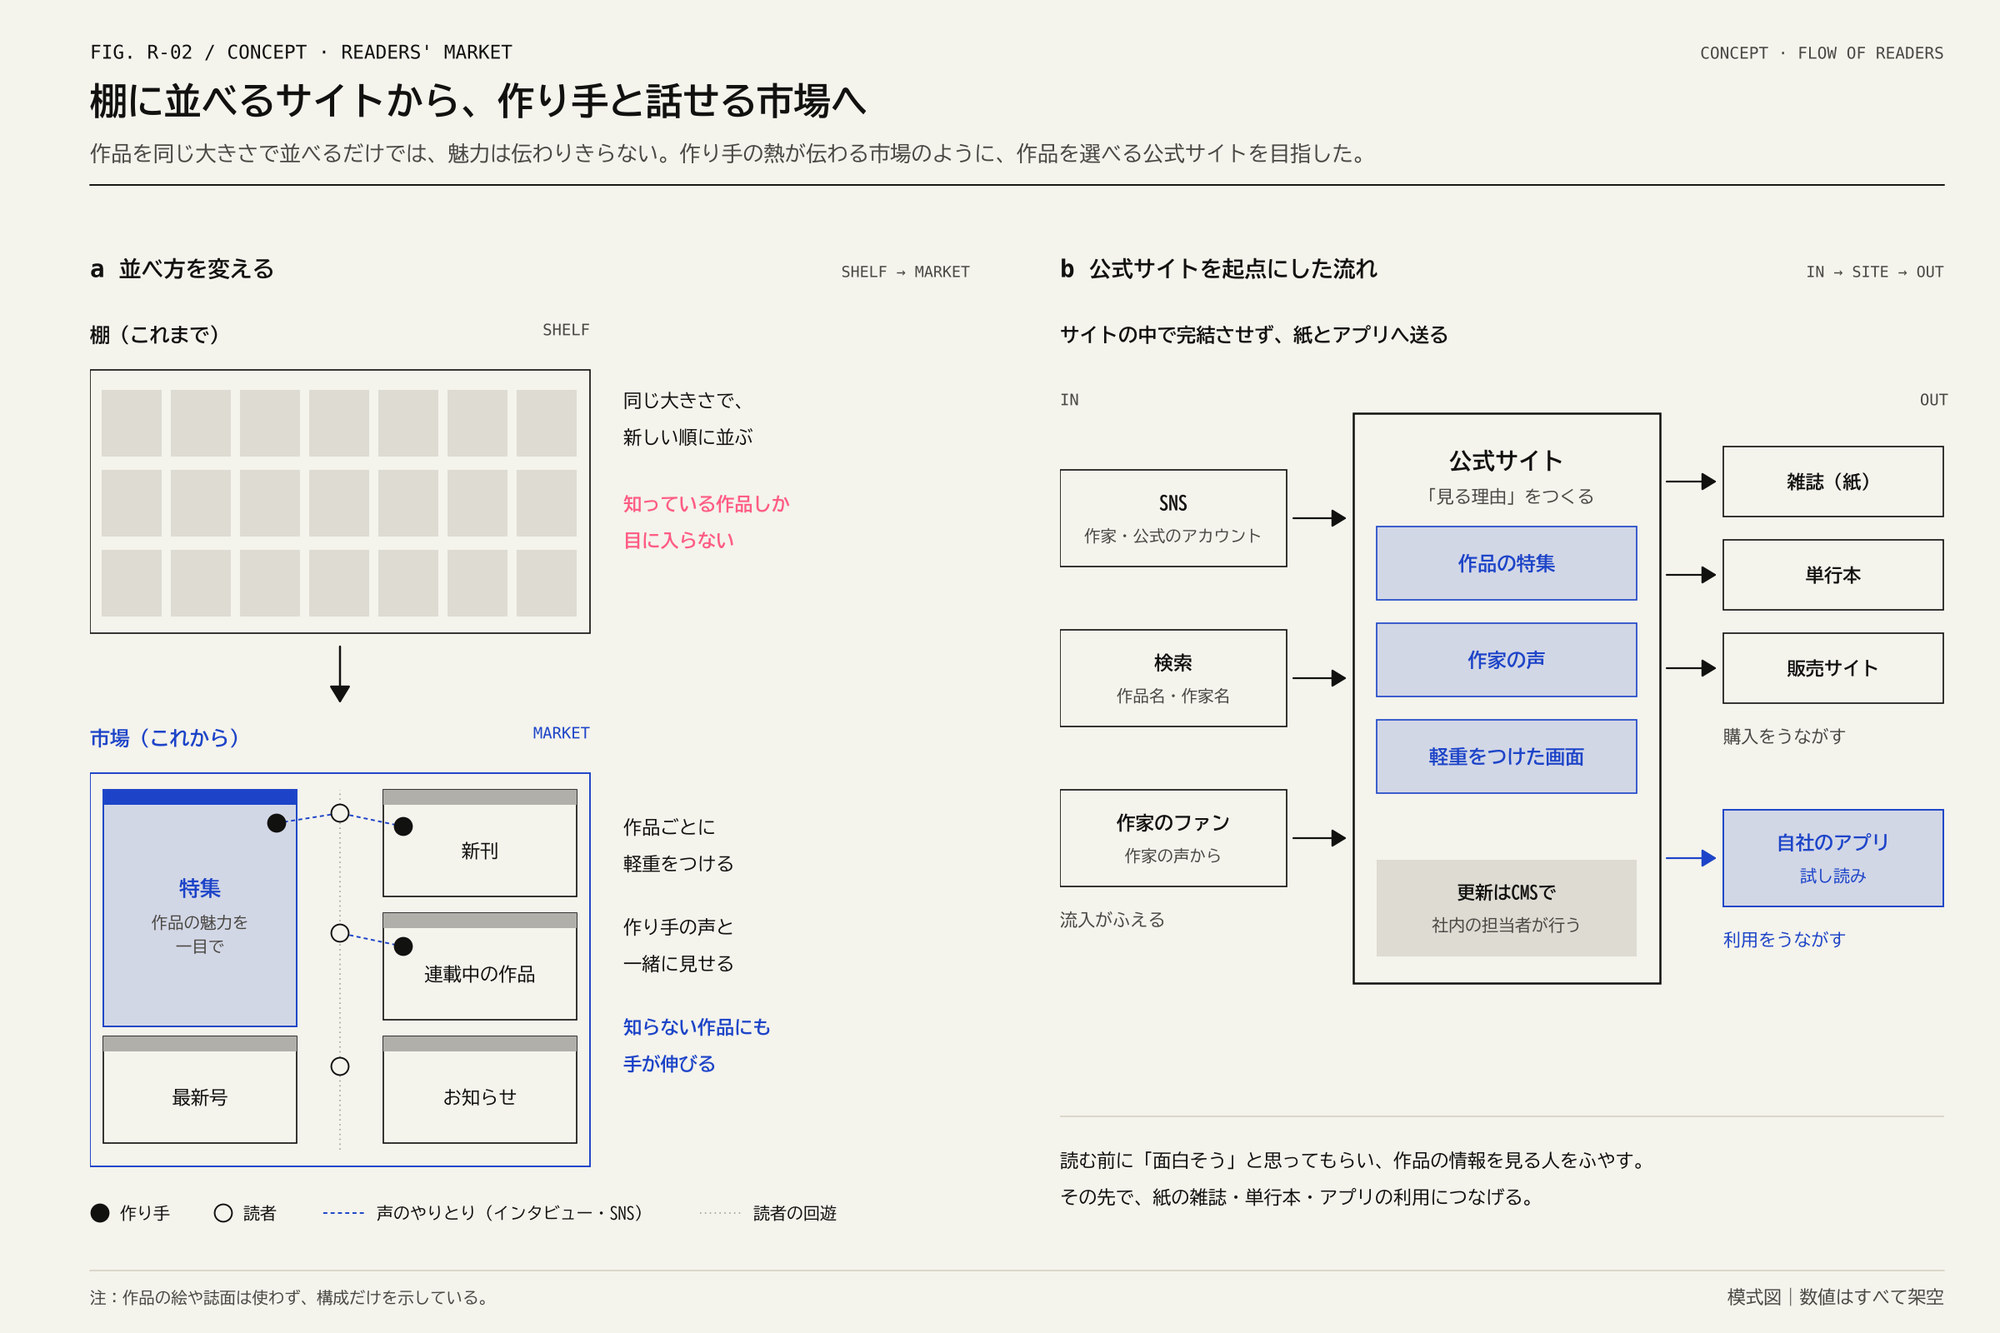This screenshot has width=2000, height=1333.
Task: Click the down arrow between 棚 and 市場
Action: (x=340, y=674)
